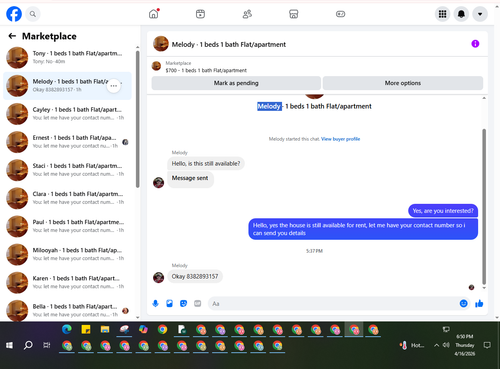Select the Melody conversation row

pos(67,86)
